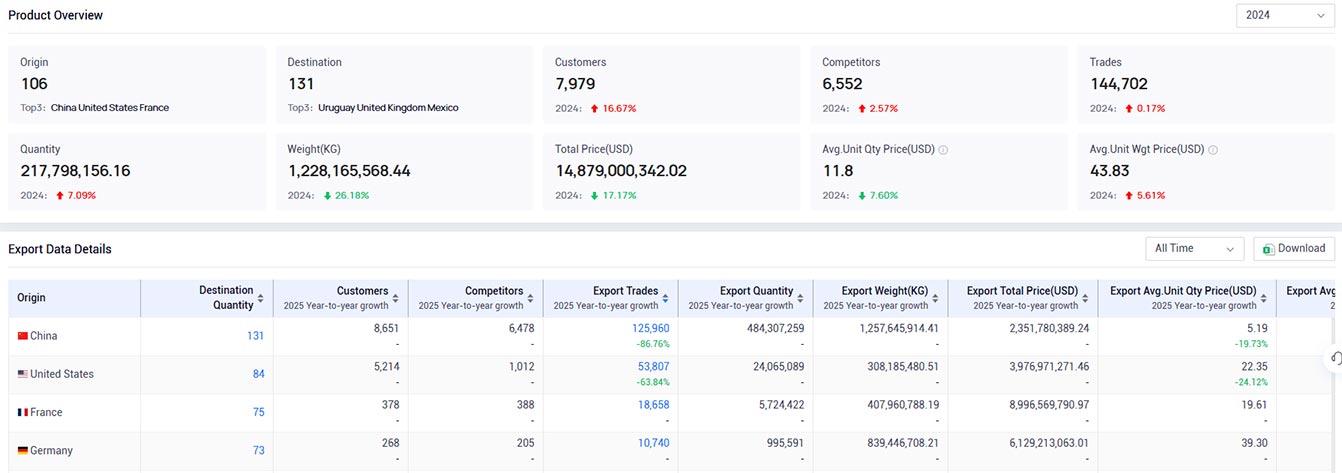Click China competitors value 6,478
This screenshot has height=473, width=1342.
pyautogui.click(x=521, y=328)
